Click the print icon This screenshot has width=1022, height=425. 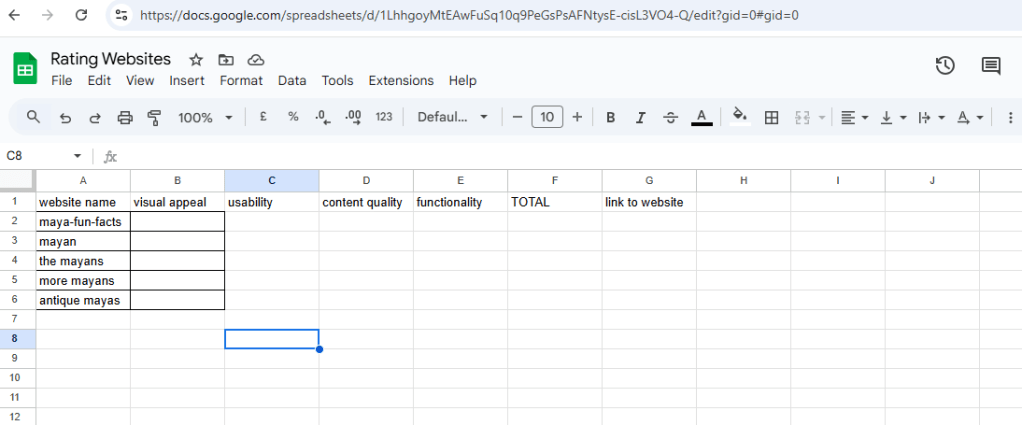[125, 117]
